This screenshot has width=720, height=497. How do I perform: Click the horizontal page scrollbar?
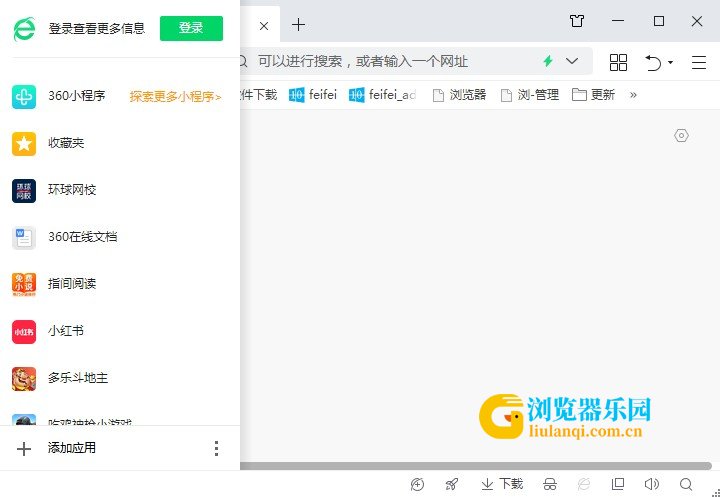(x=476, y=466)
